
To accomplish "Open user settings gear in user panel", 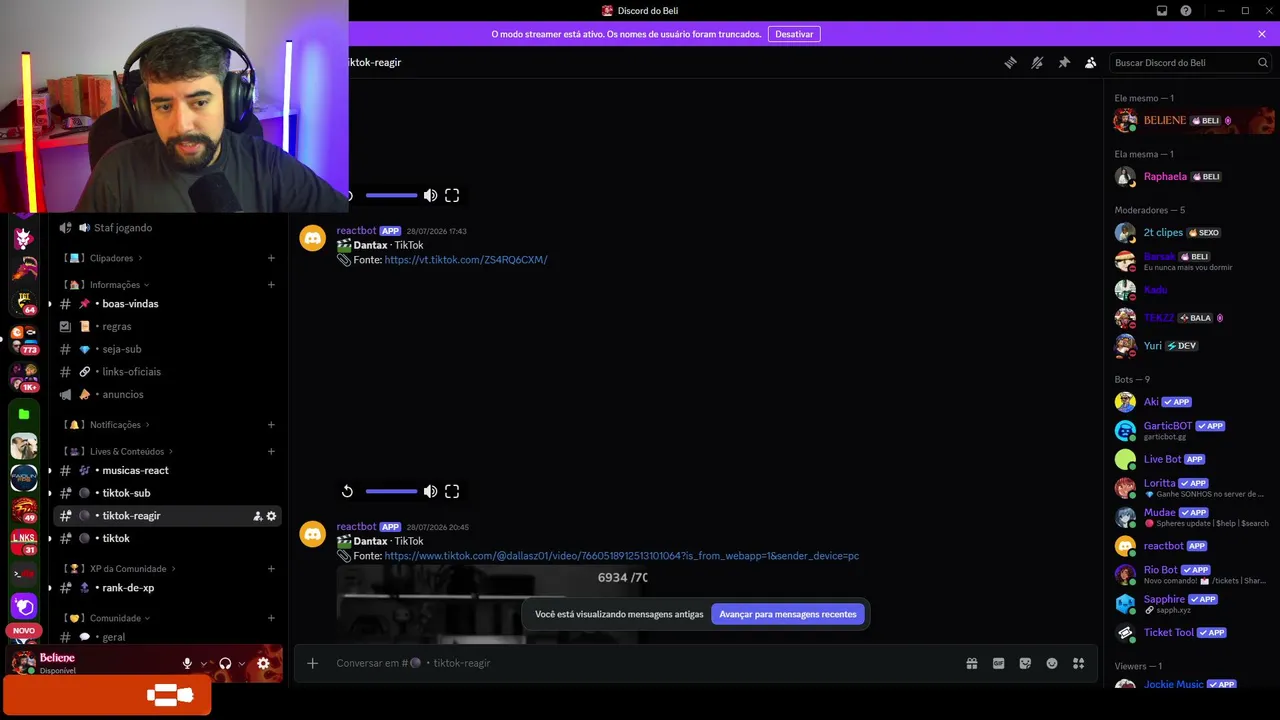I will tap(263, 663).
